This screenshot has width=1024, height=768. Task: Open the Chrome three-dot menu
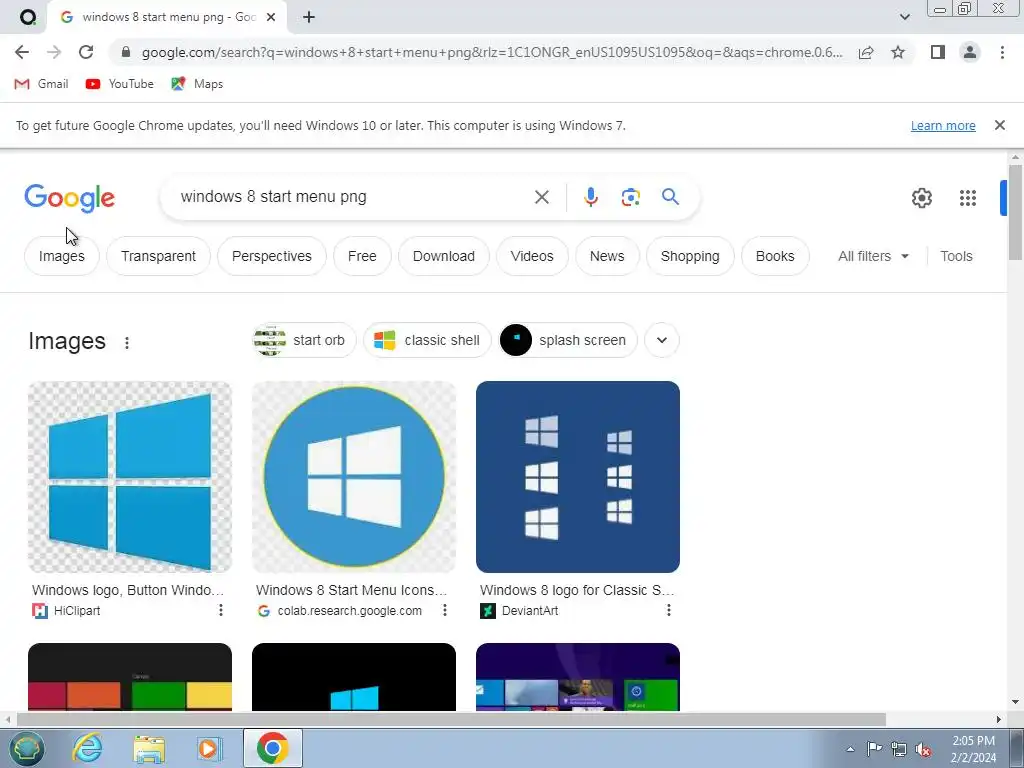[x=1002, y=52]
